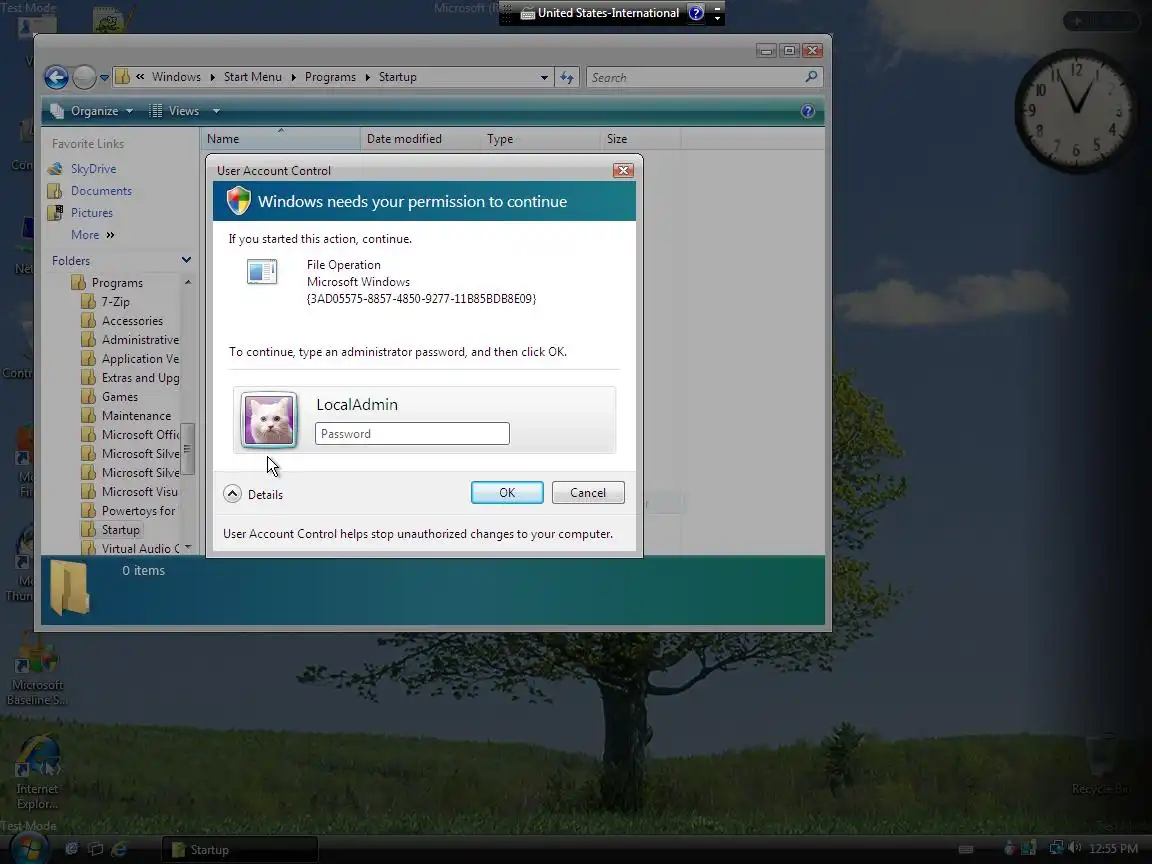Click the Programs breadcrumb segment
1152x864 pixels.
(330, 77)
